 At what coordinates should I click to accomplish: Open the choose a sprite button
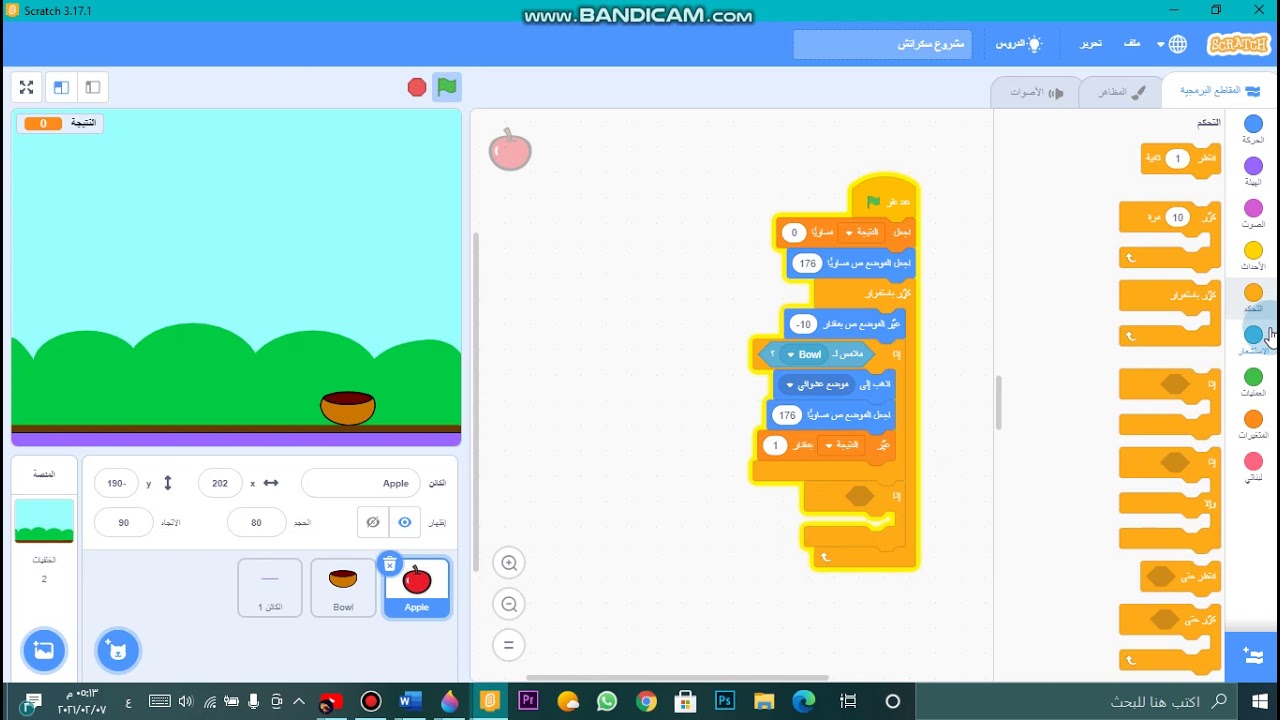tap(117, 651)
